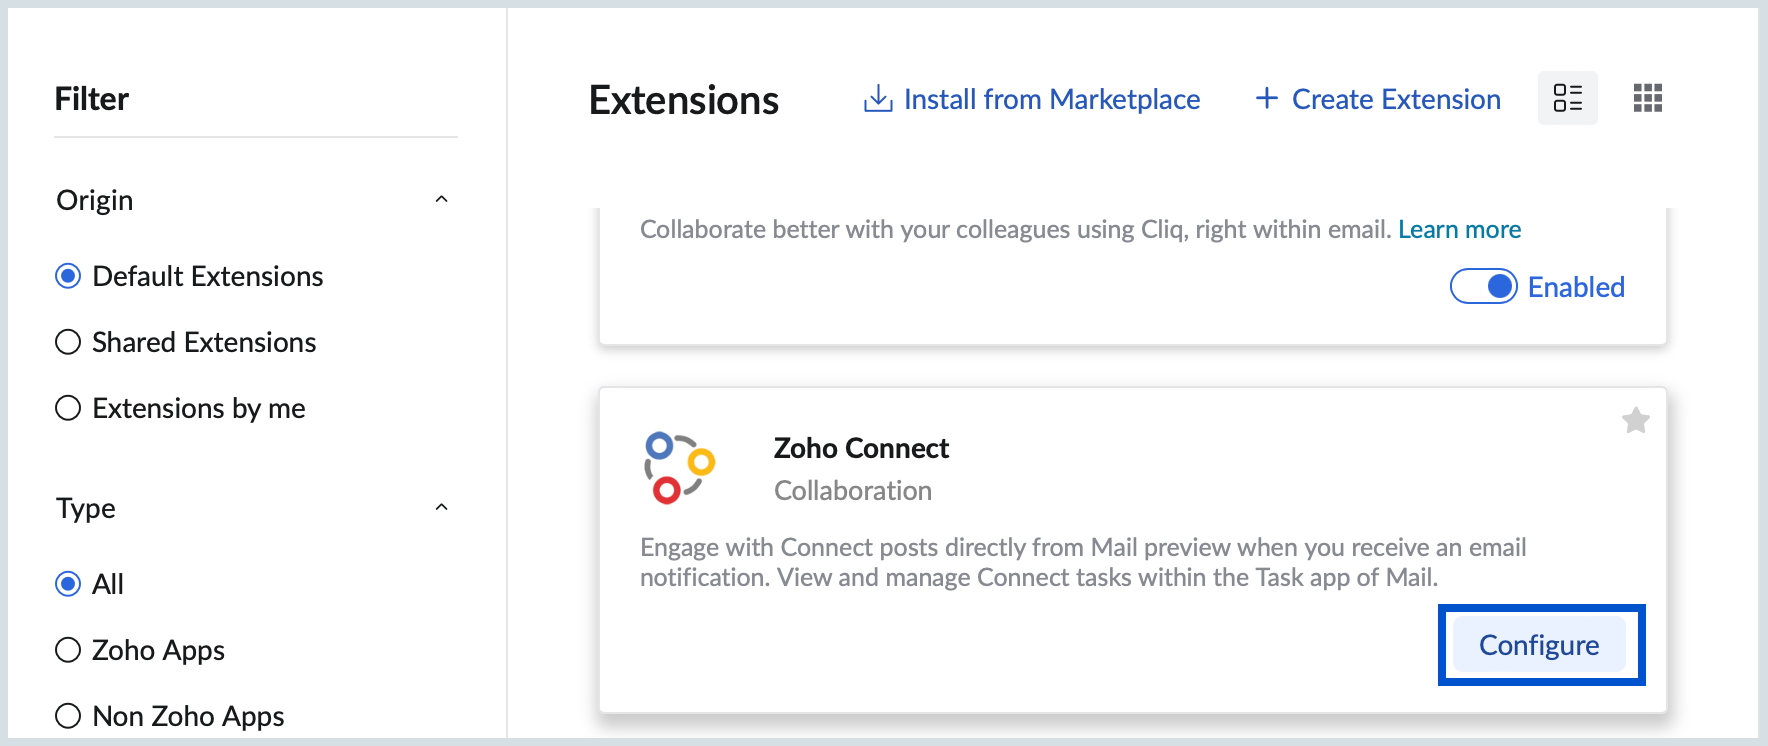The image size is (1768, 746).
Task: Select the Shared Extensions radio option
Action: [68, 342]
